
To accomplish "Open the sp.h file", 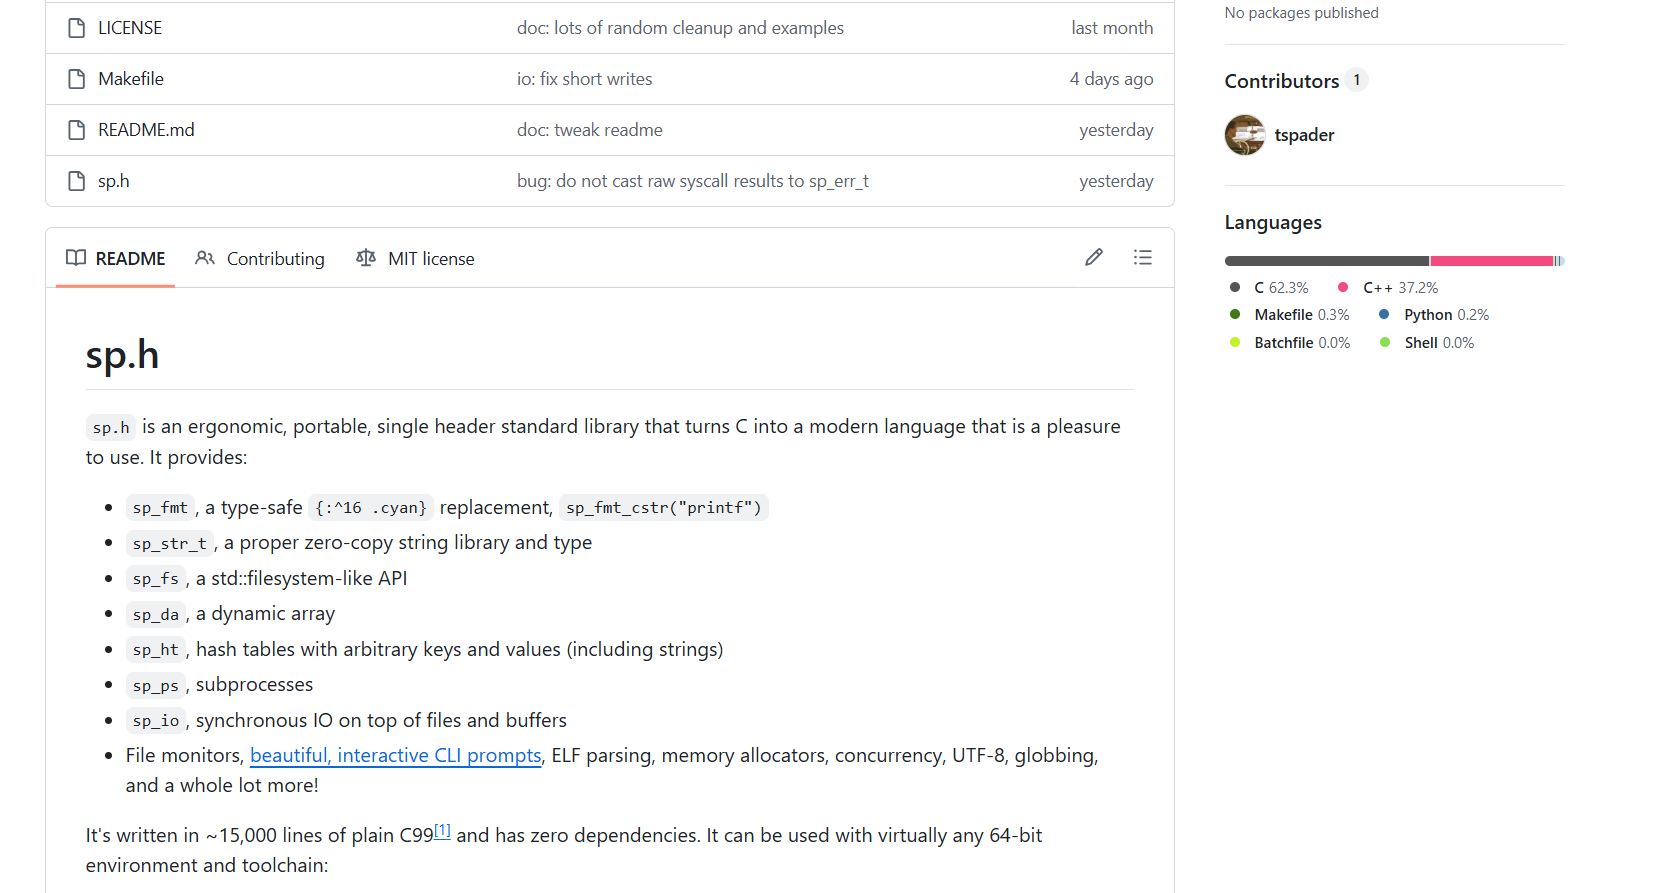I will coord(114,181).
